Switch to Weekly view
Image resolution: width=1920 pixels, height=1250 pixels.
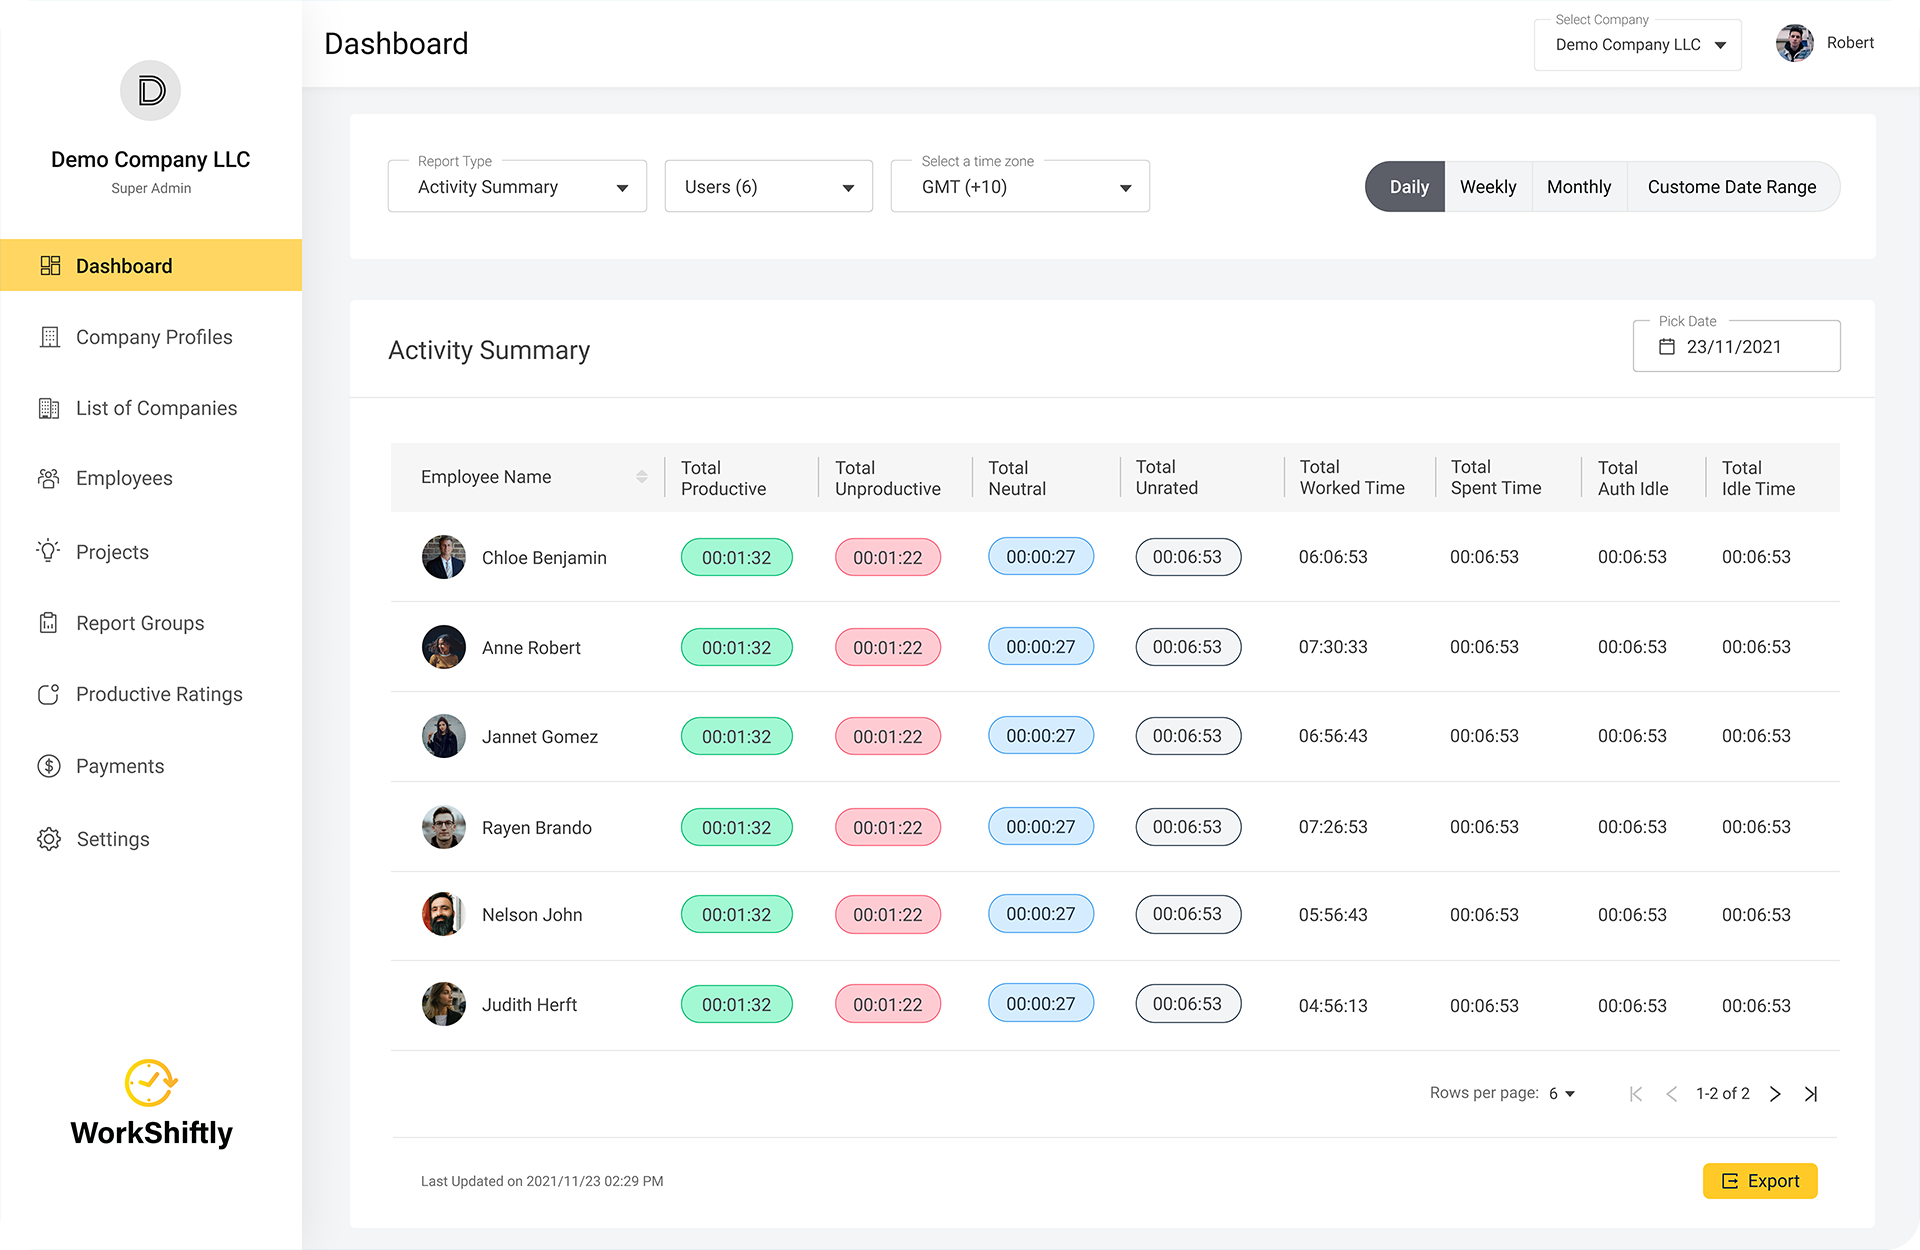1487,187
